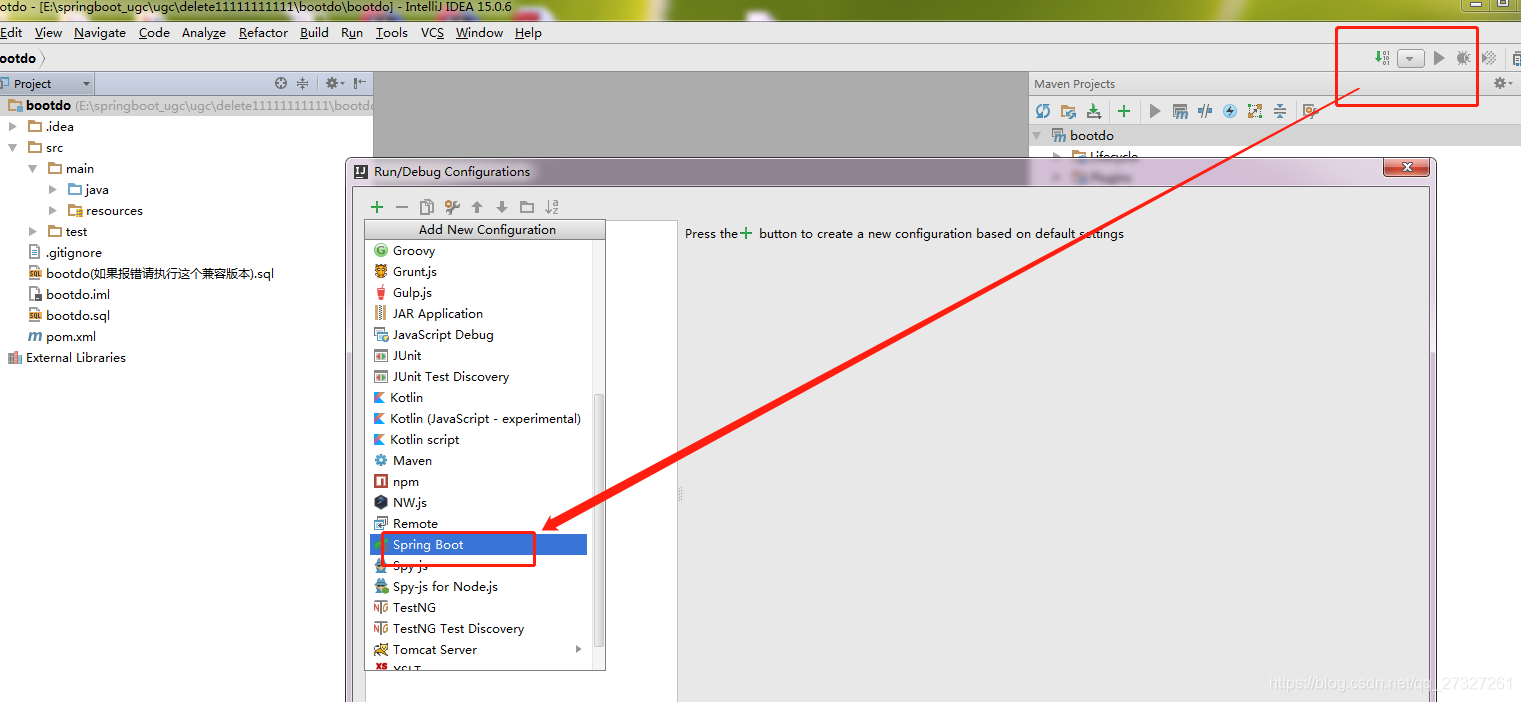
Task: Execute Maven goal icon
Action: [x=1180, y=111]
